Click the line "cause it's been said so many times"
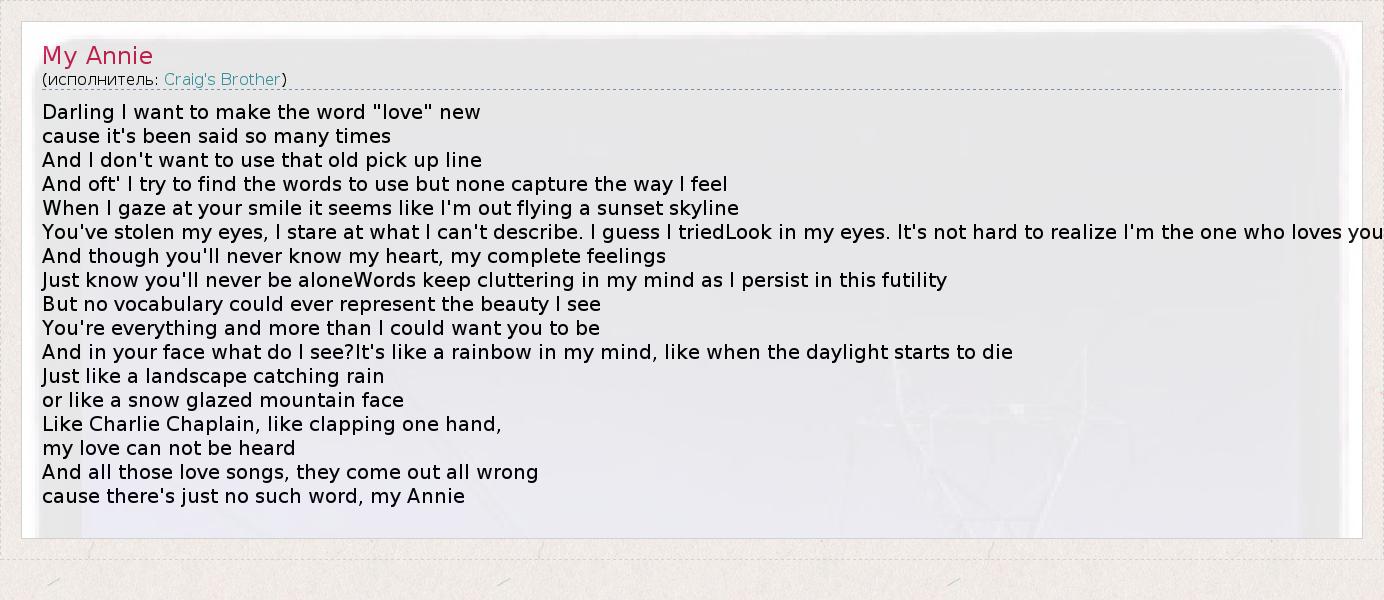 coord(216,136)
